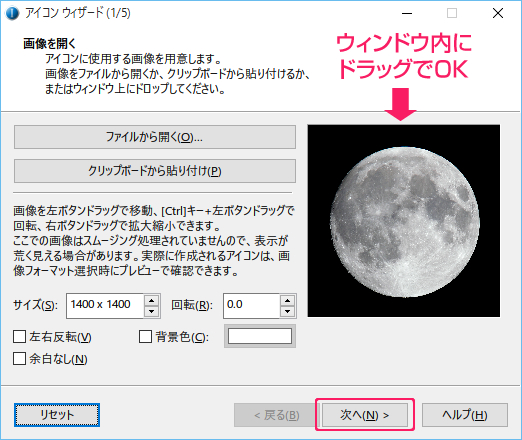The image size is (522, 440).
Task: Click the moon image preview
Action: [x=404, y=221]
